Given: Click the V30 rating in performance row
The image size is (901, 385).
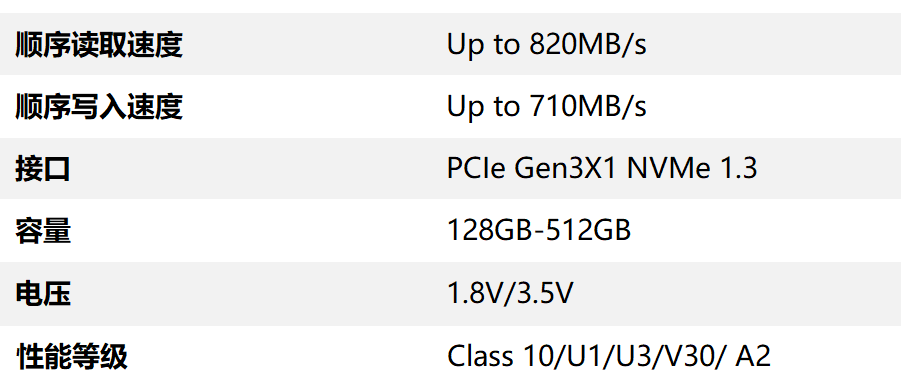Looking at the screenshot, I should pyautogui.click(x=693, y=356).
